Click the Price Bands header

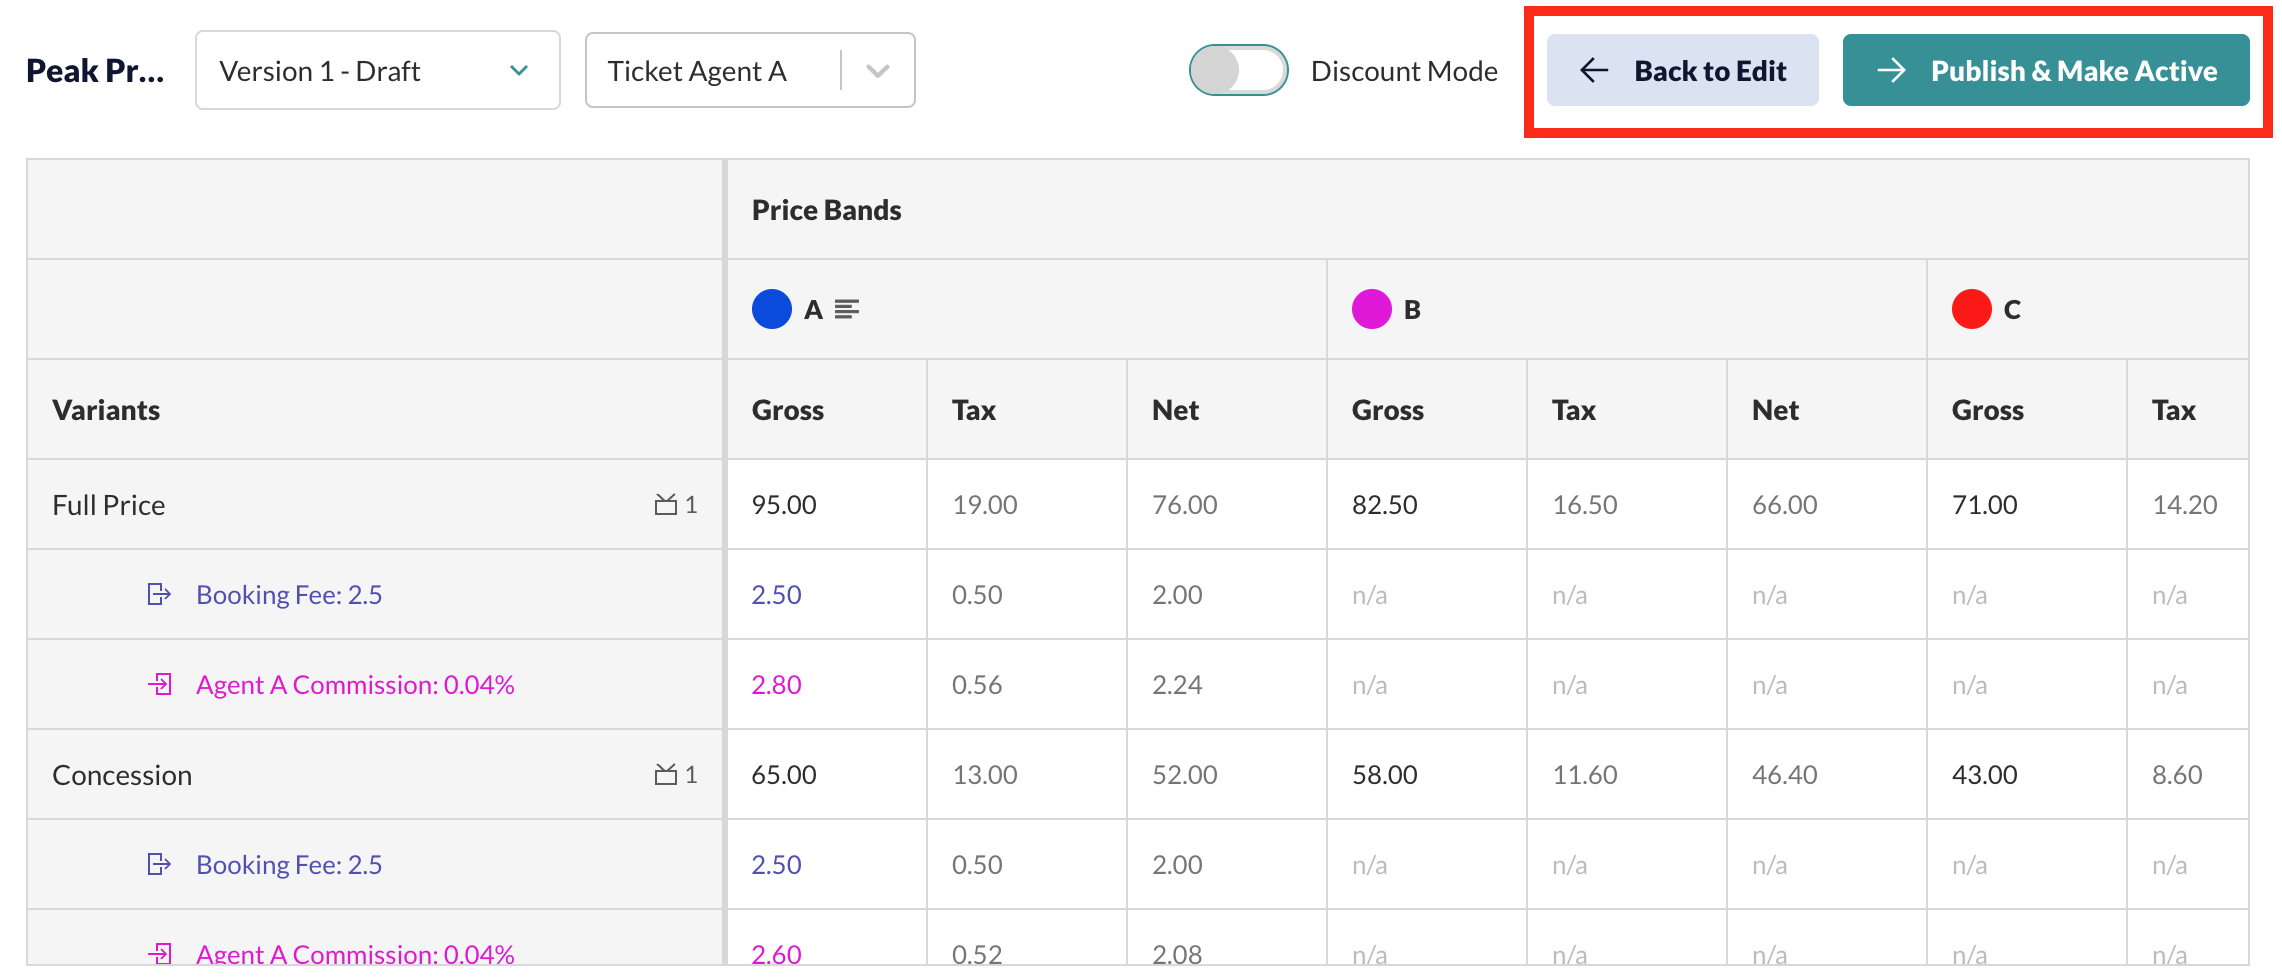pyautogui.click(x=826, y=210)
